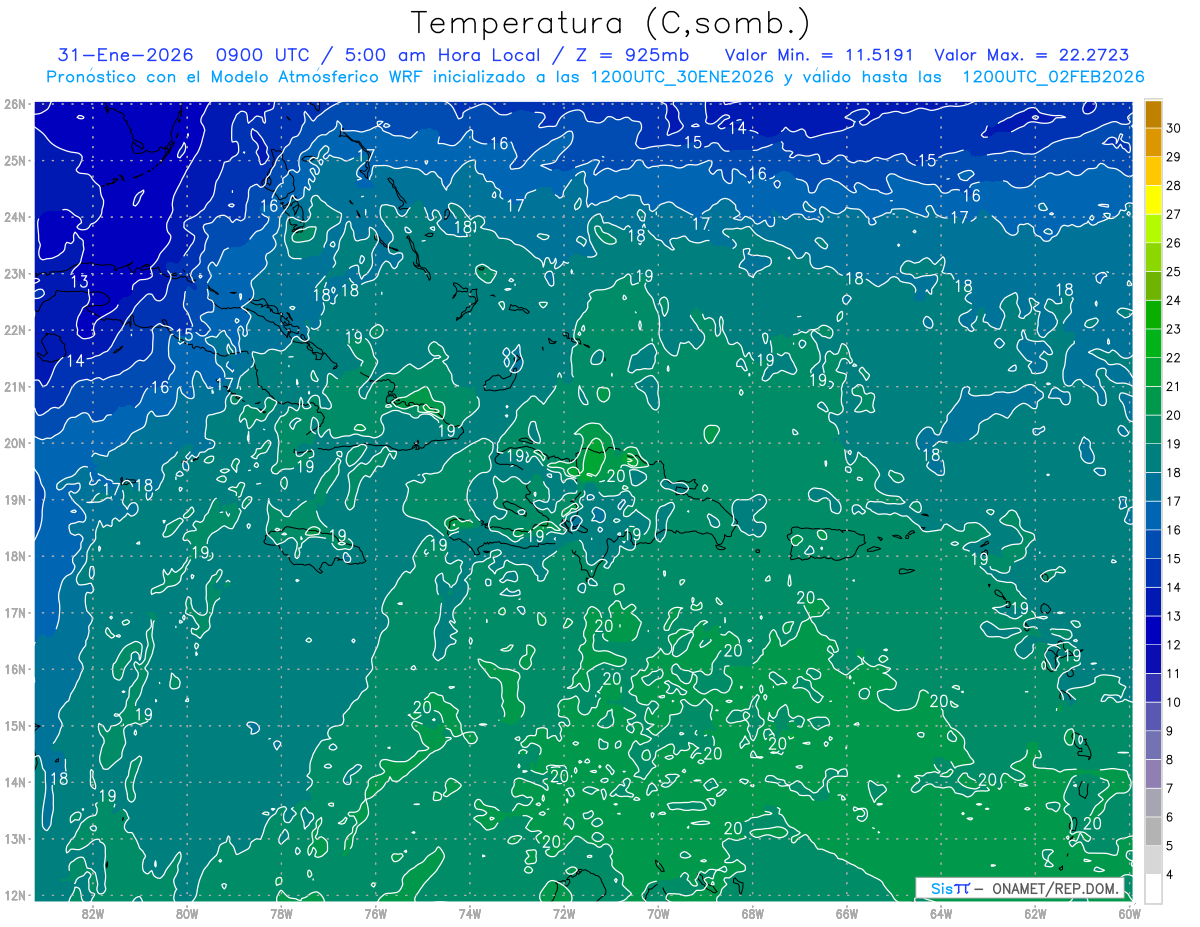This screenshot has height=927, width=1200.
Task: Click the '23N' latitude axis label
Action: coord(15,273)
